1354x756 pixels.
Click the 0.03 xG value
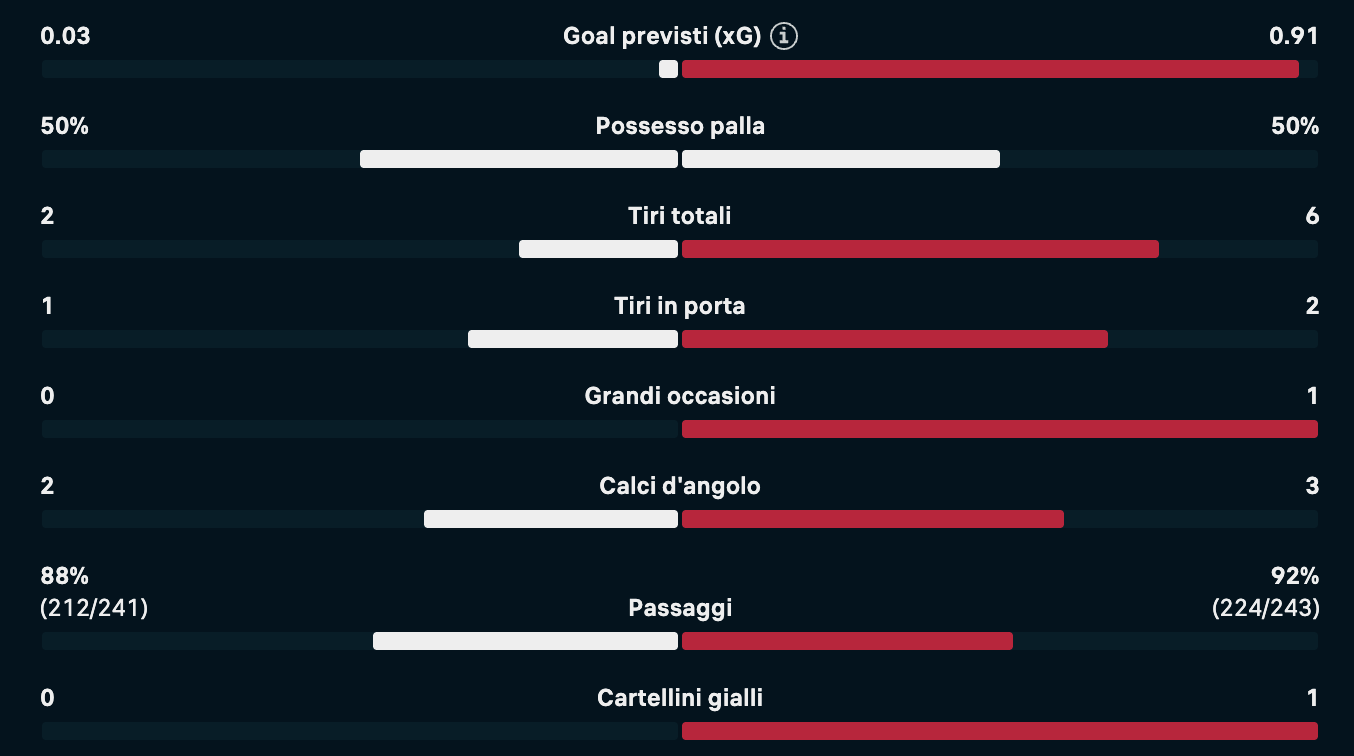tap(65, 37)
